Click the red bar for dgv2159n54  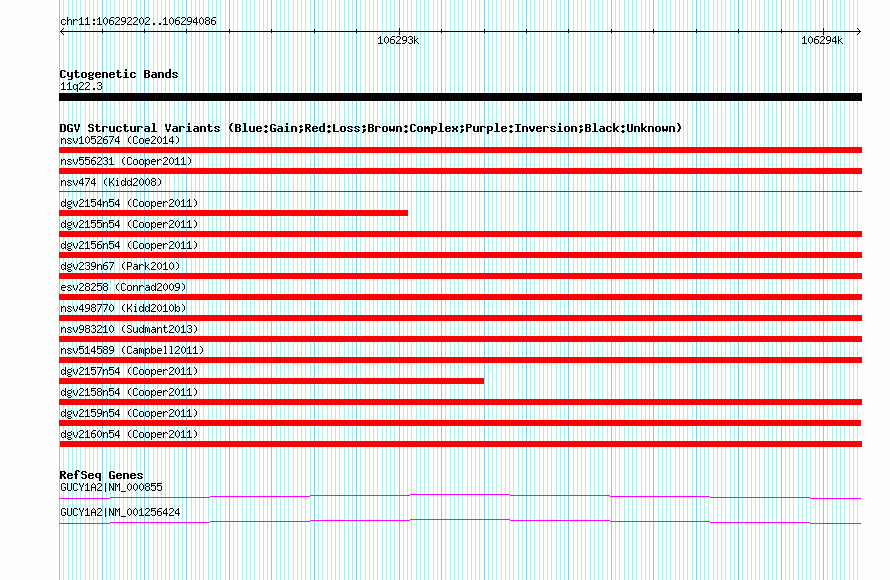point(460,423)
